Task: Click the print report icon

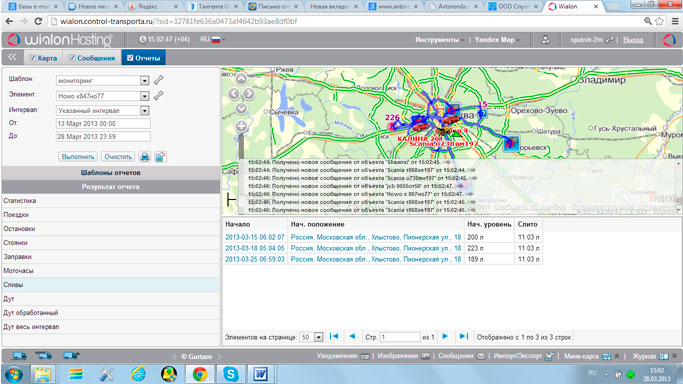Action: [x=145, y=157]
